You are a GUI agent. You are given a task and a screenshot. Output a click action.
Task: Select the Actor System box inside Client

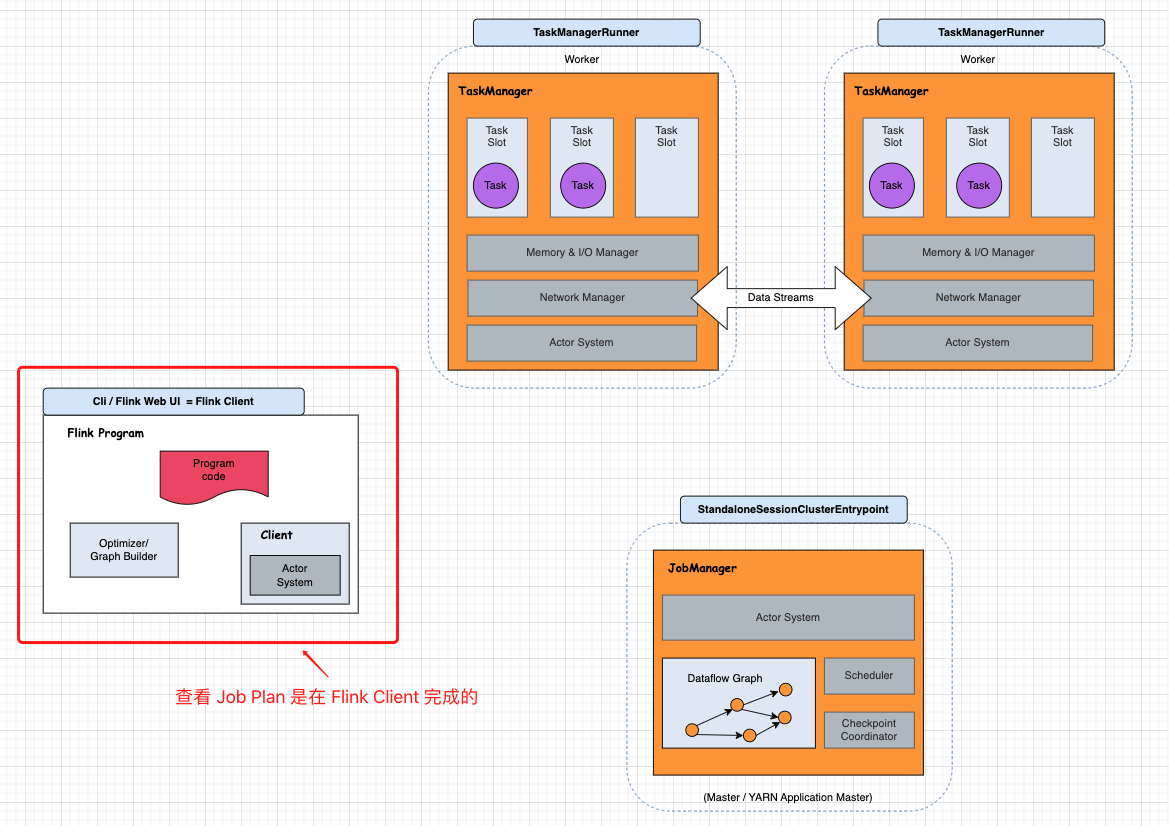tap(294, 576)
